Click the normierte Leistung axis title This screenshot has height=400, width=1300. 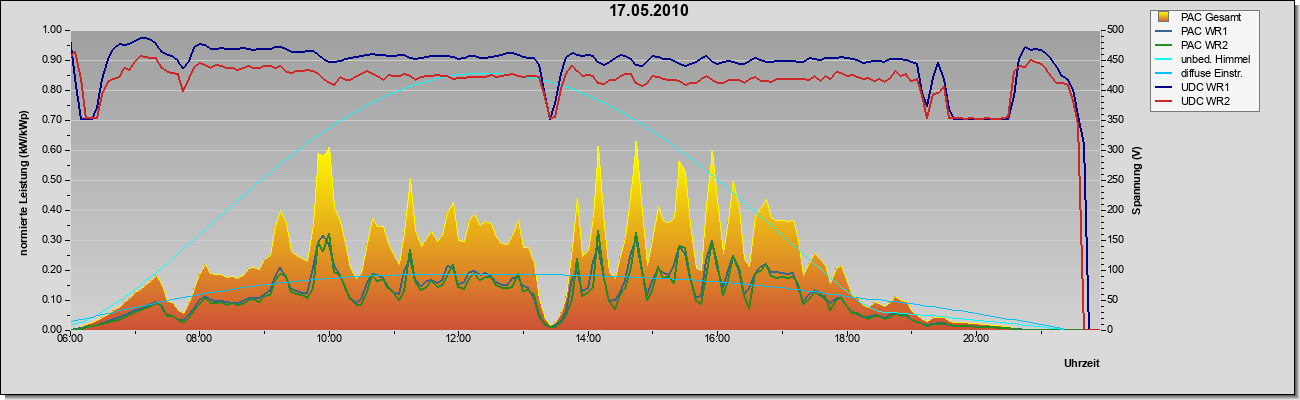(x=22, y=182)
